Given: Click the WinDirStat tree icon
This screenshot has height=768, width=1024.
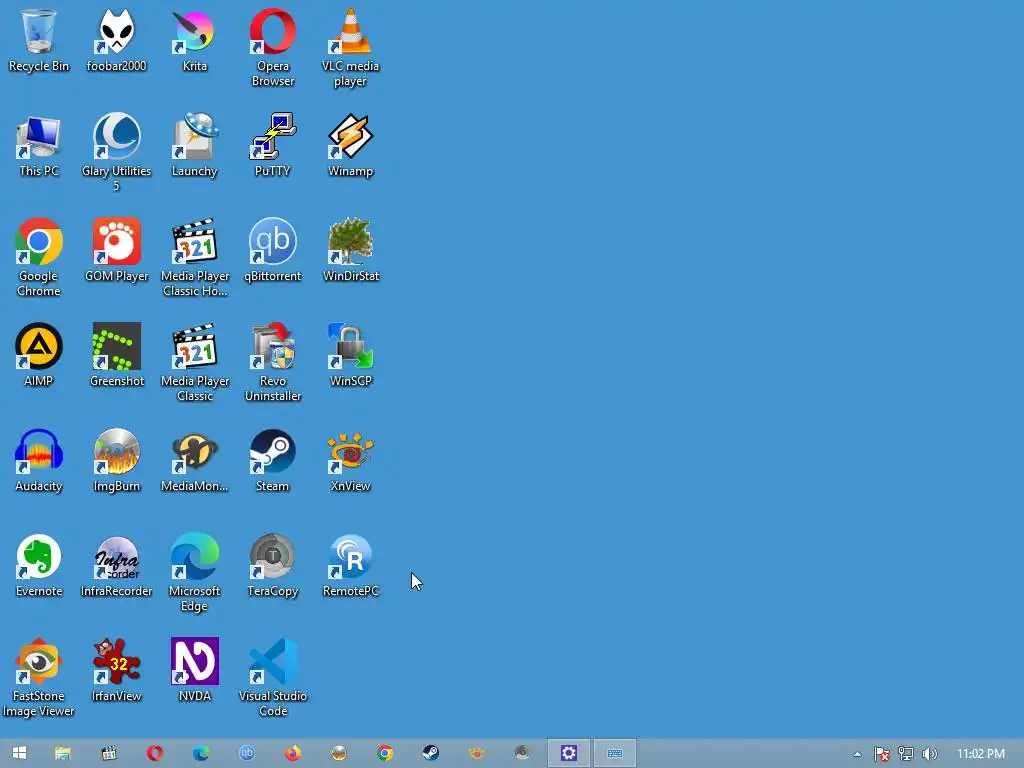Looking at the screenshot, I should click(351, 250).
